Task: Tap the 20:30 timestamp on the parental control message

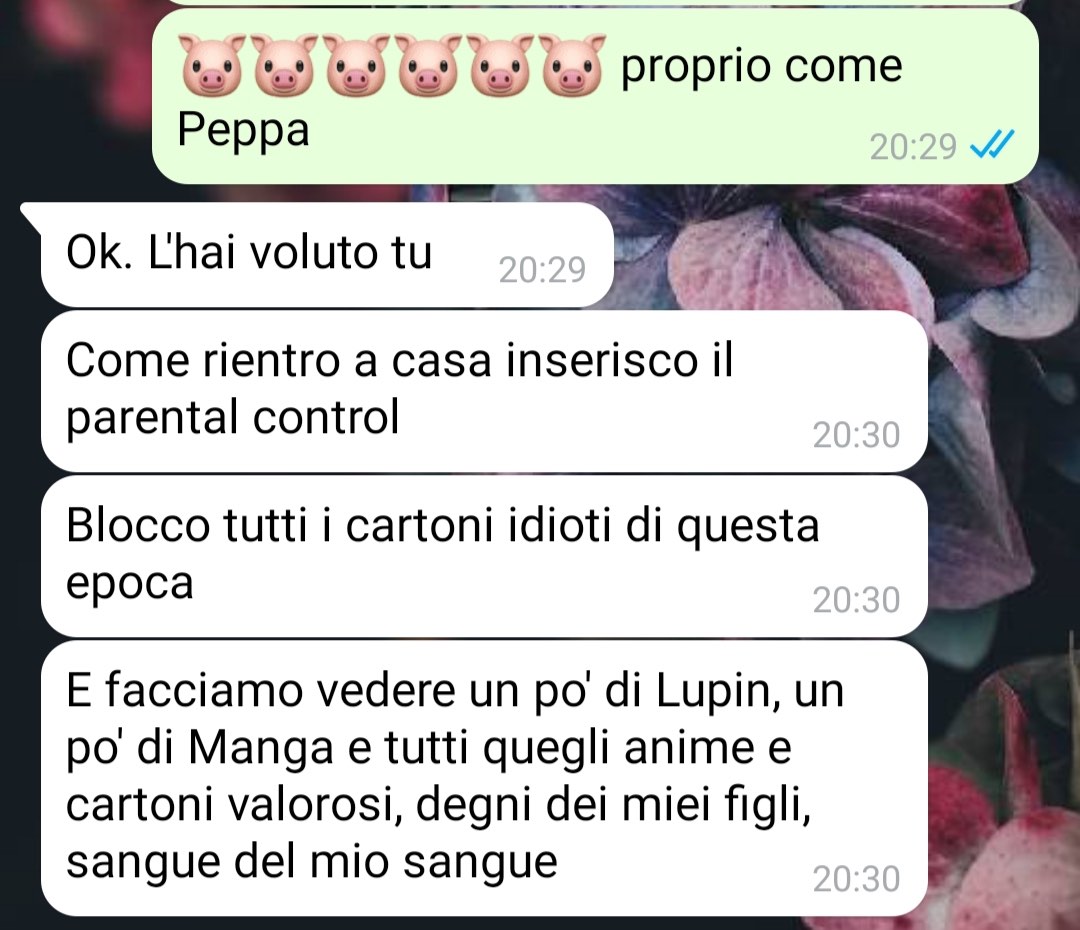Action: coord(856,435)
